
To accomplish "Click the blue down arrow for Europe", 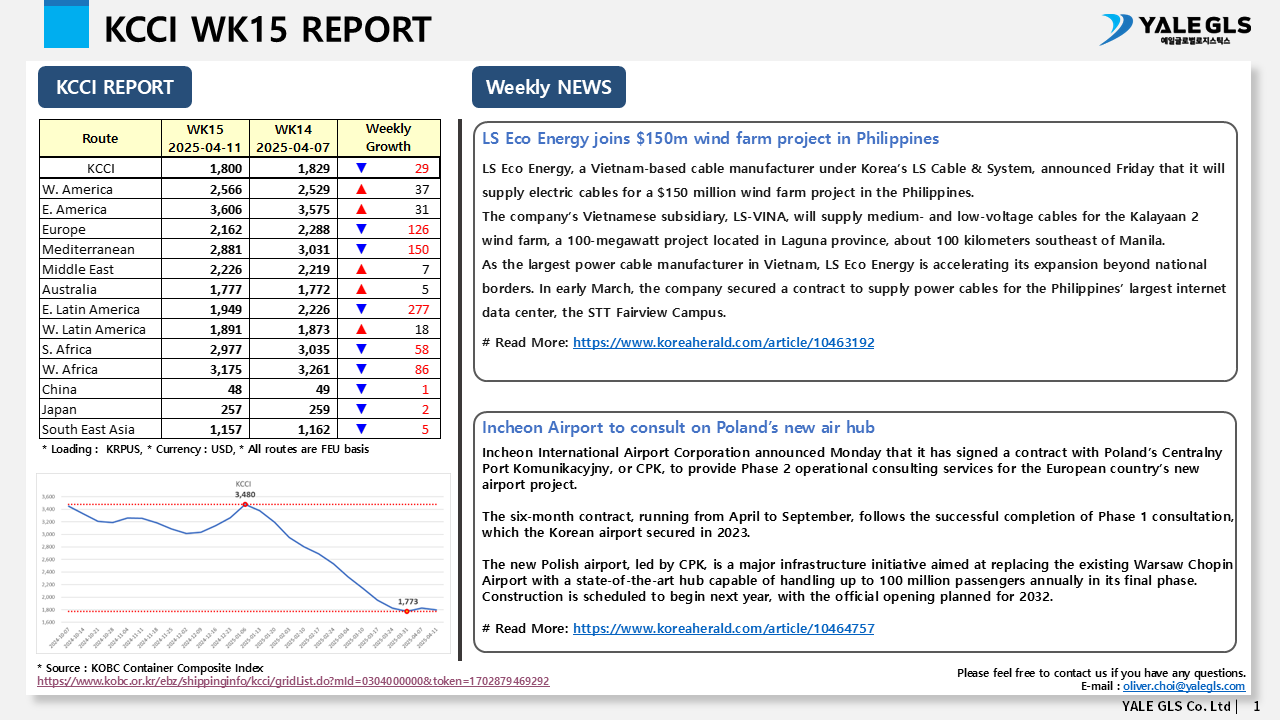I will point(361,229).
